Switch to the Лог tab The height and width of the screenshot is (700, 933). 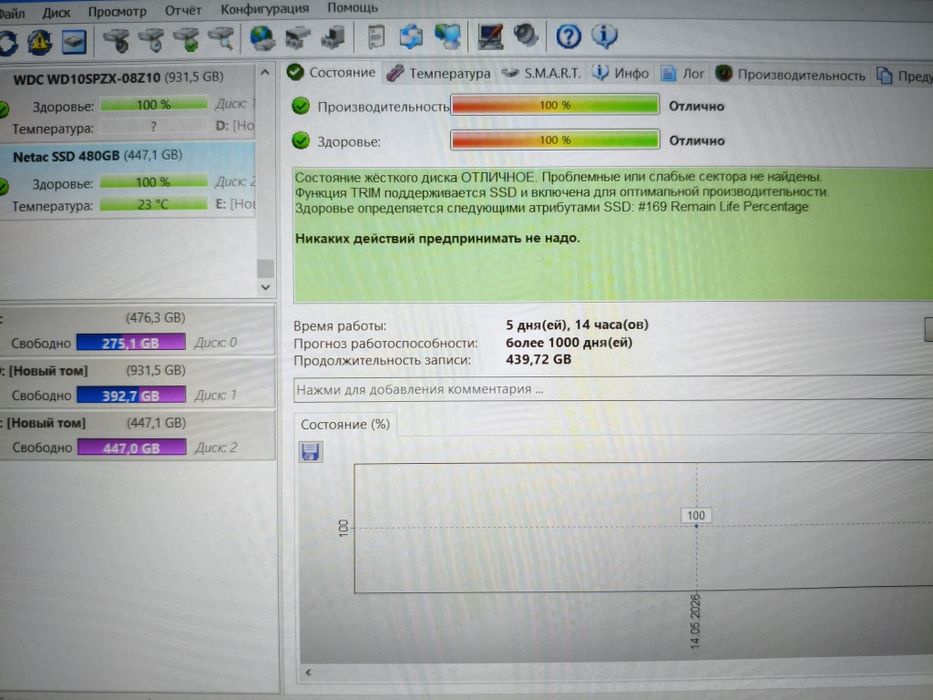tap(682, 74)
